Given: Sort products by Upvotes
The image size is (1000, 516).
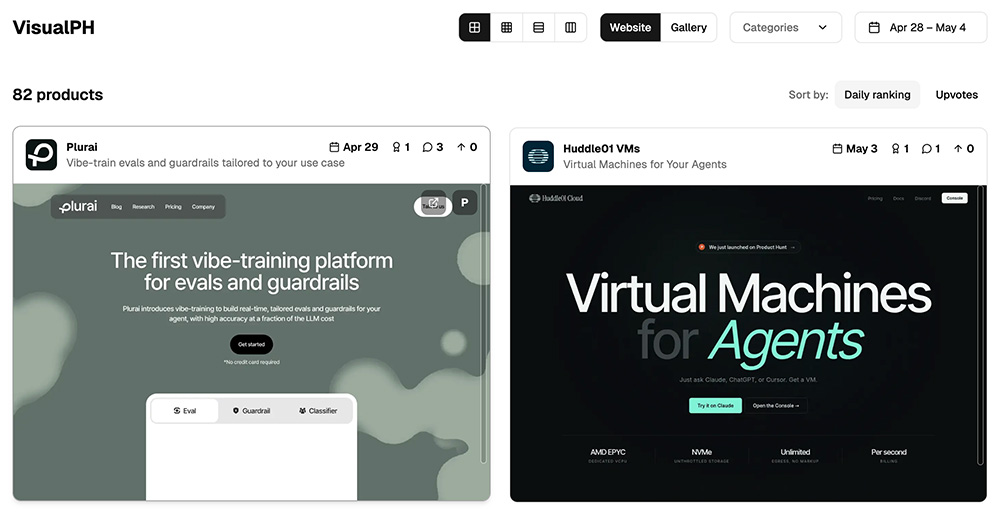Looking at the screenshot, I should (957, 94).
